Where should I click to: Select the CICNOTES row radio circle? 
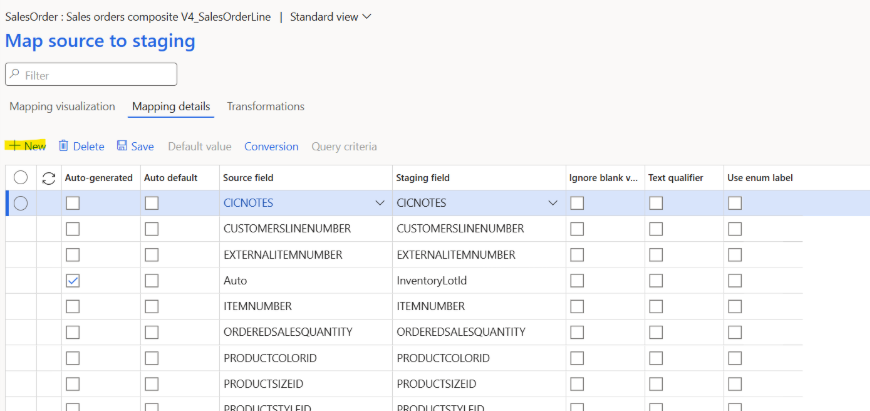(x=21, y=204)
